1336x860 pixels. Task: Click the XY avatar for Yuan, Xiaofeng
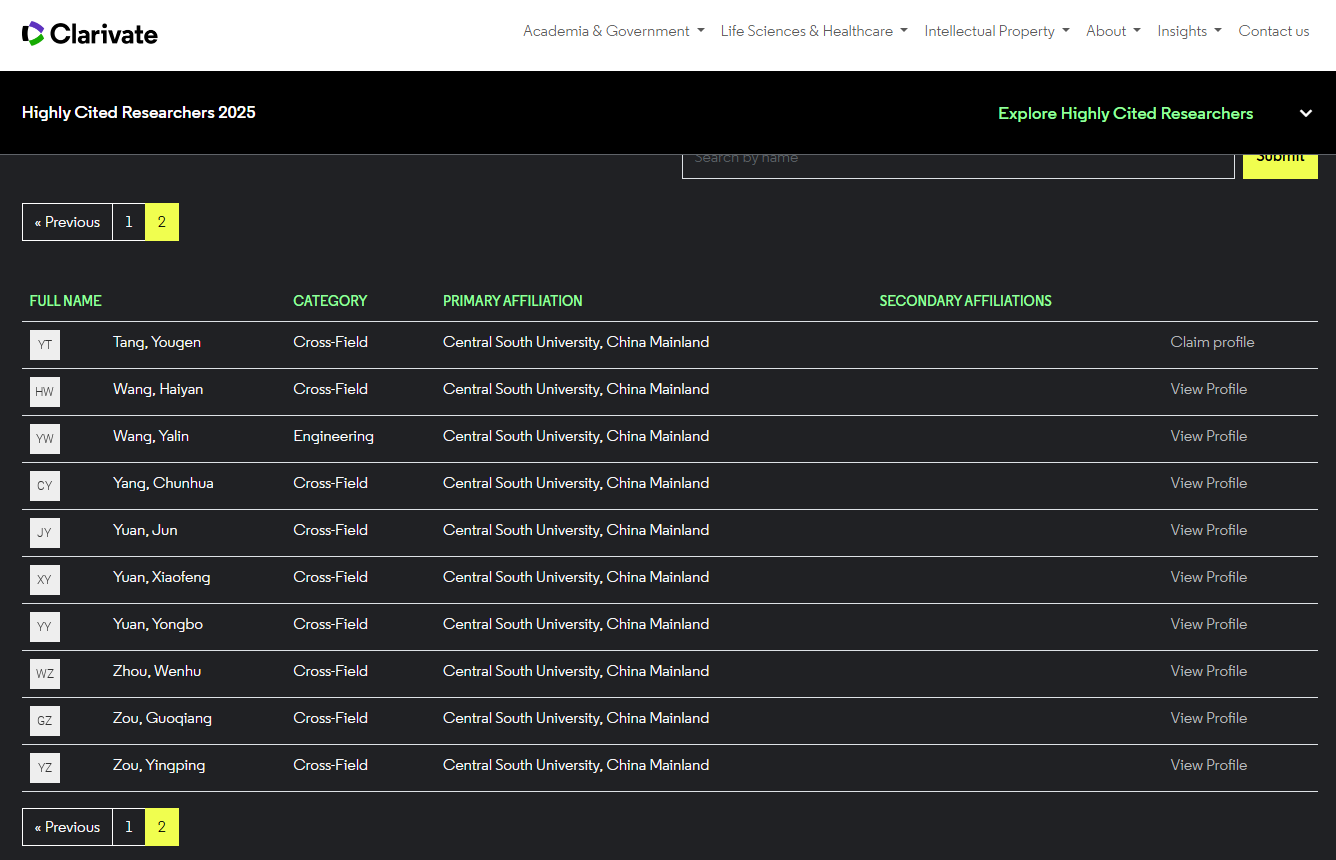(45, 580)
